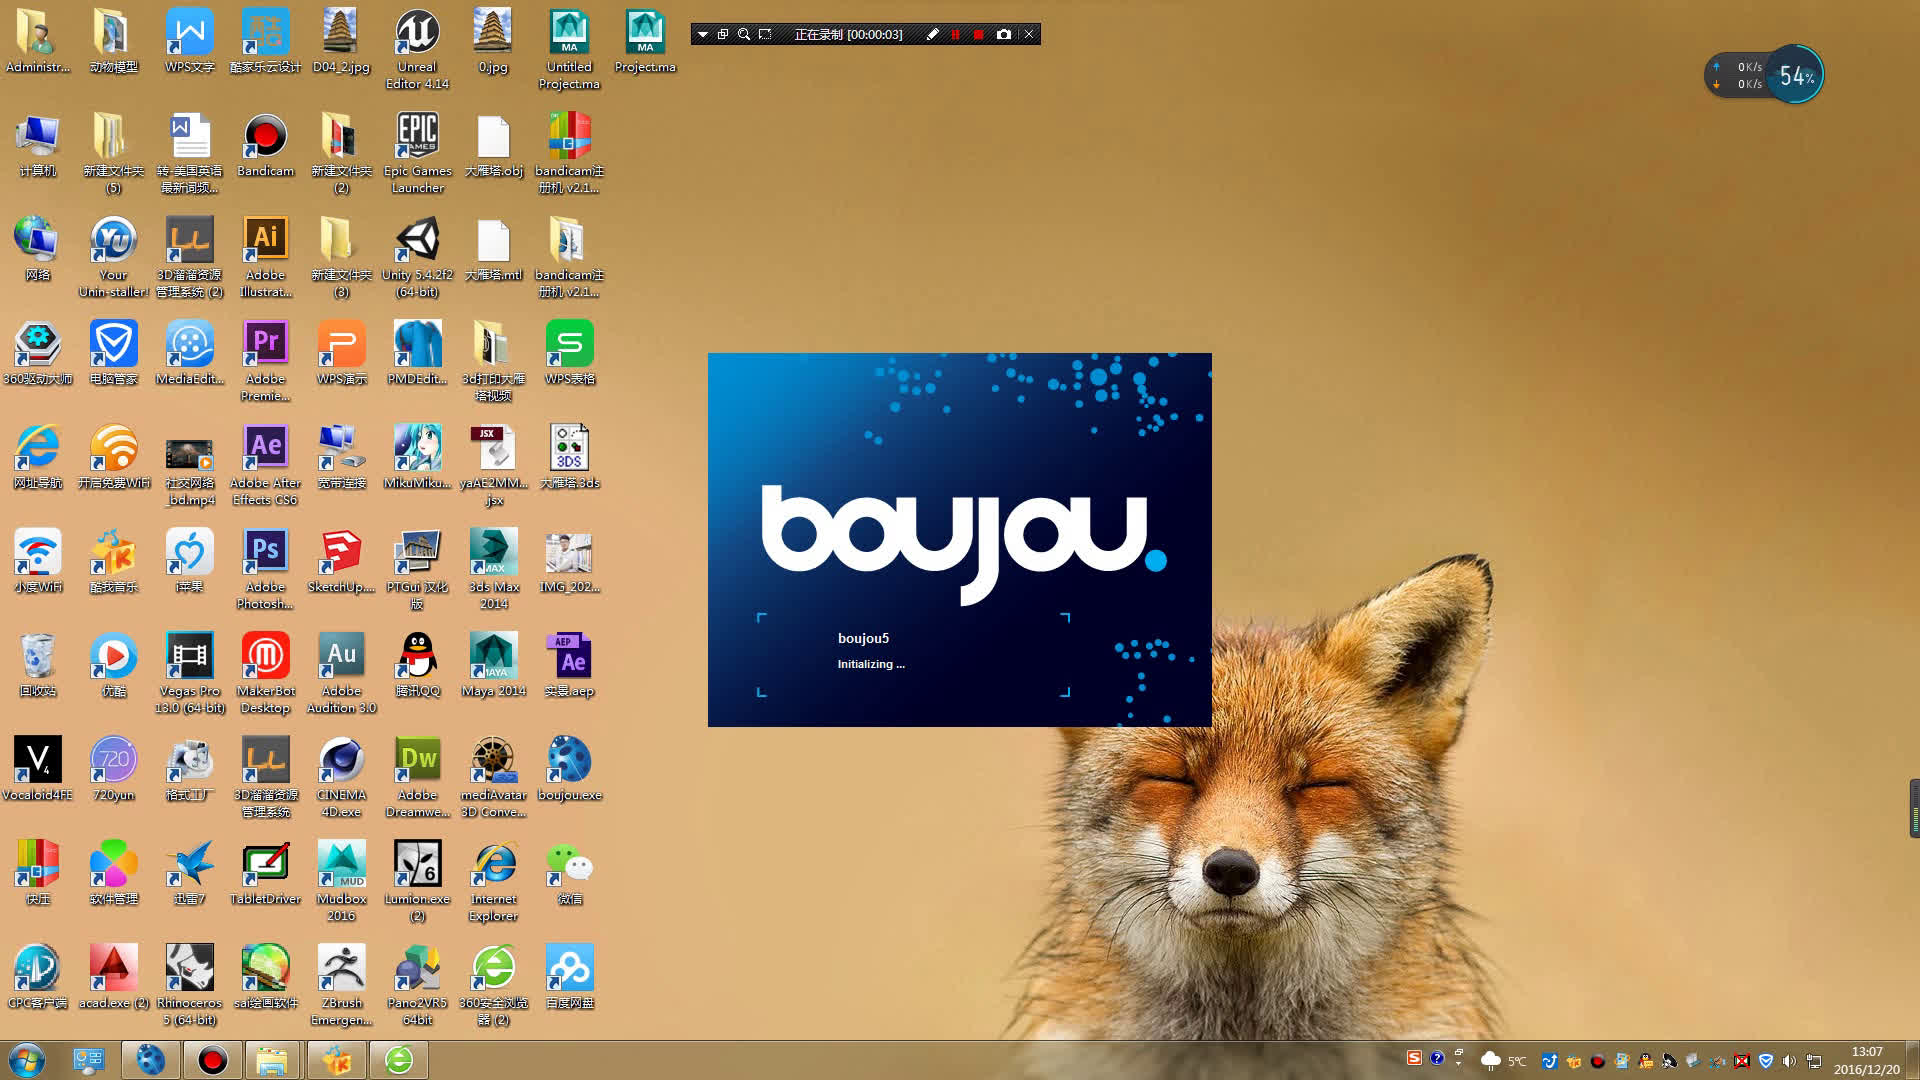Click the QQ penguin tray icon
Screen dimensions: 1920x1080
(x=1645, y=1061)
